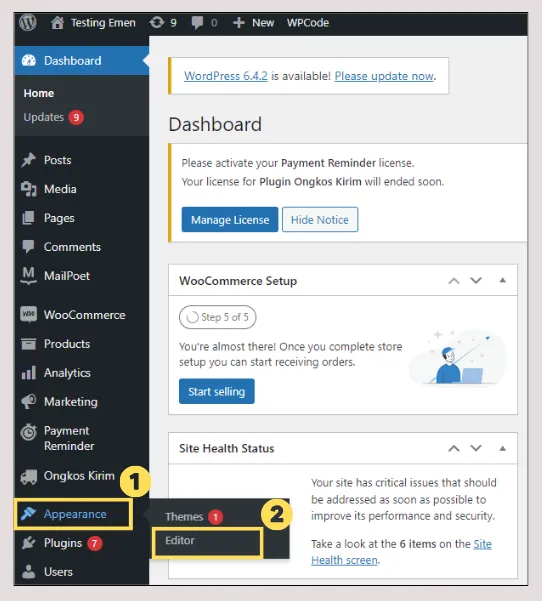Click the Please update now link

(x=384, y=76)
